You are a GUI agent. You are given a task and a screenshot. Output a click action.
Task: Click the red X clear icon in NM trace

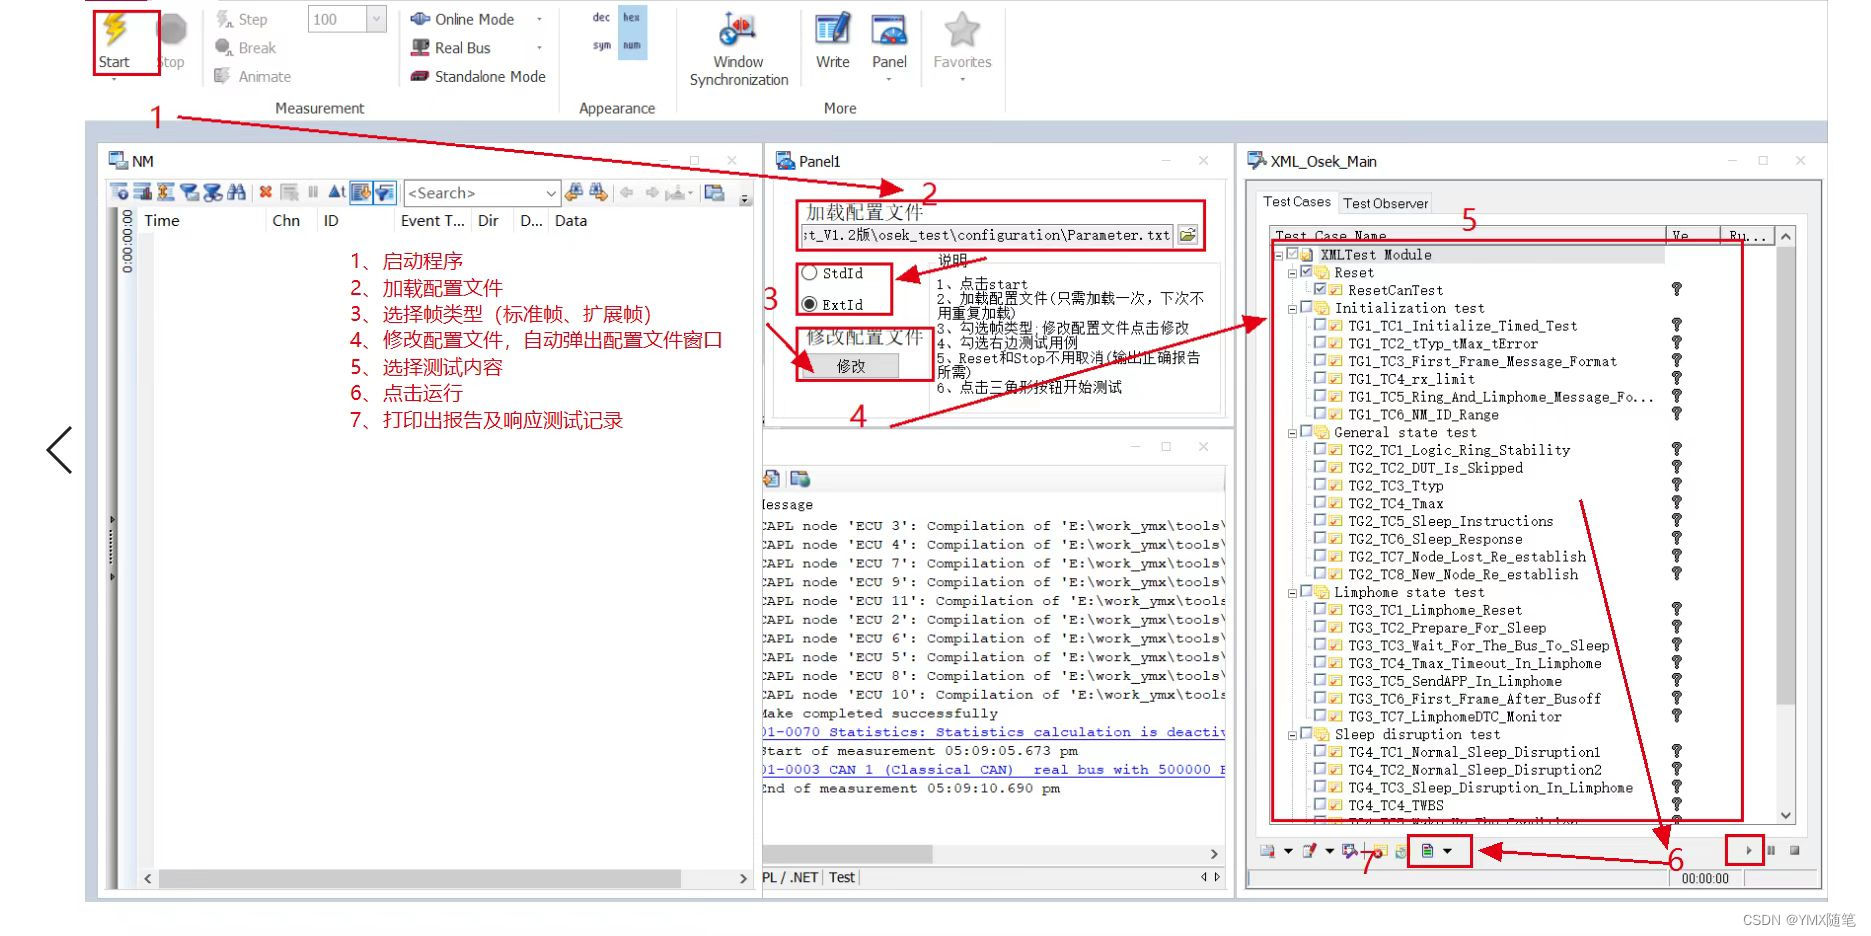(266, 192)
